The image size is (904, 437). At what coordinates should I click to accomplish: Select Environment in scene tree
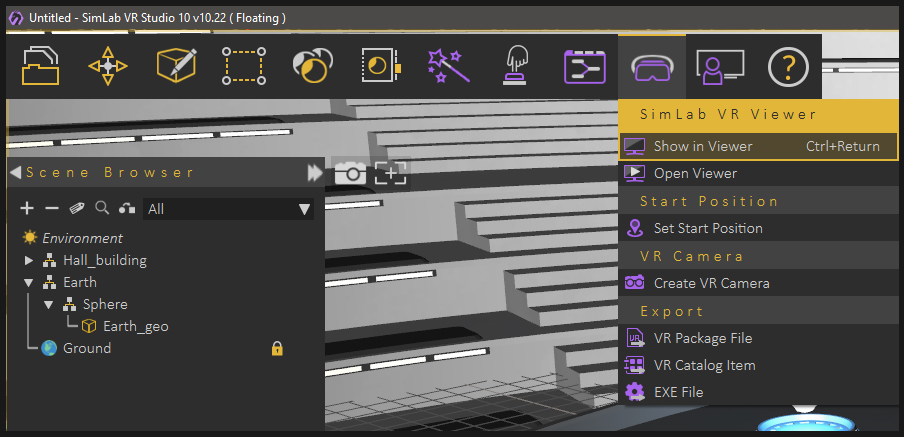[82, 238]
